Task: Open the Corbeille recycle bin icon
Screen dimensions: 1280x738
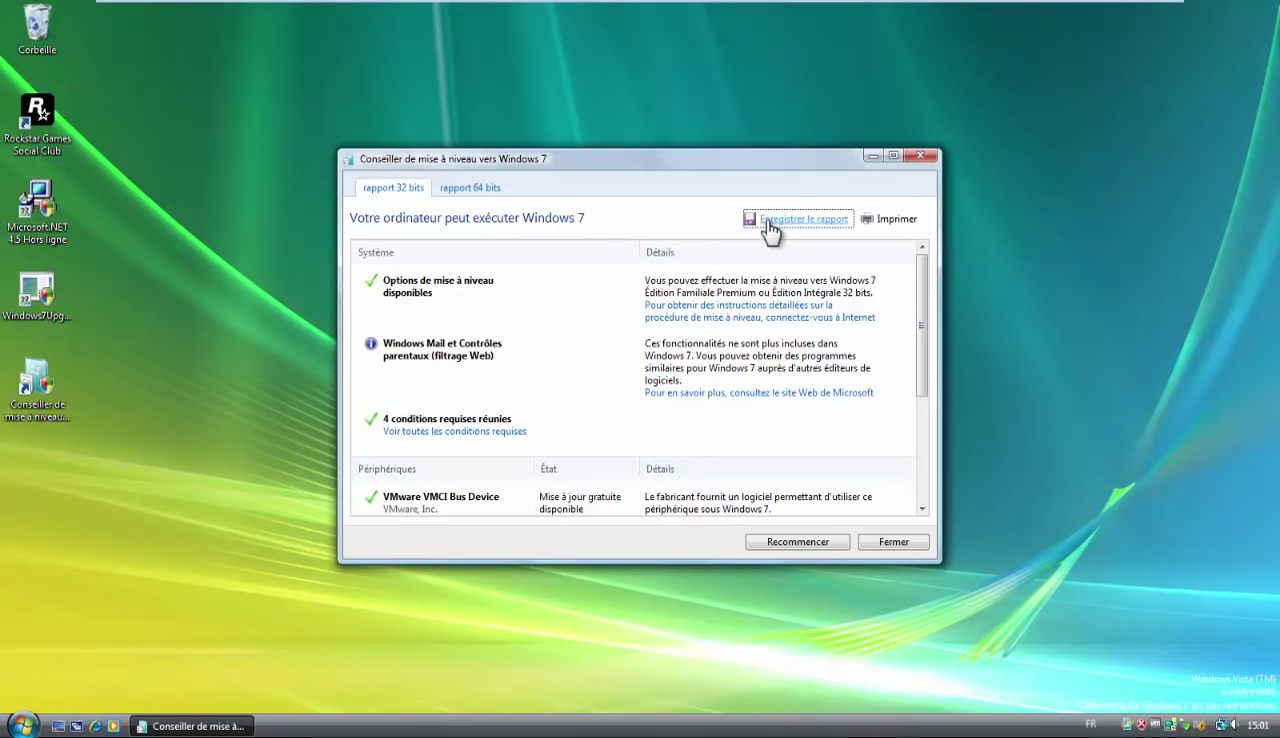Action: coord(37,22)
